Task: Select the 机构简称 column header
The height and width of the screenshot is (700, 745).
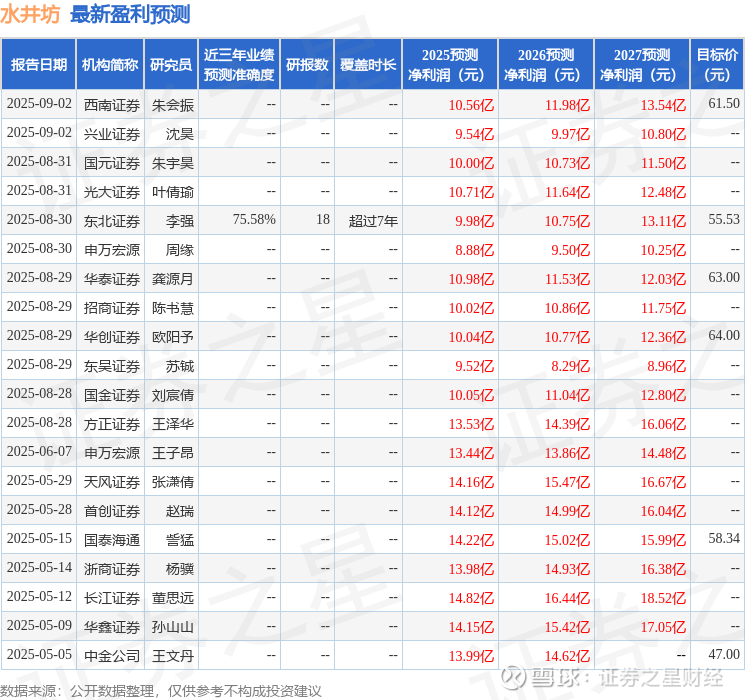Action: (x=110, y=65)
